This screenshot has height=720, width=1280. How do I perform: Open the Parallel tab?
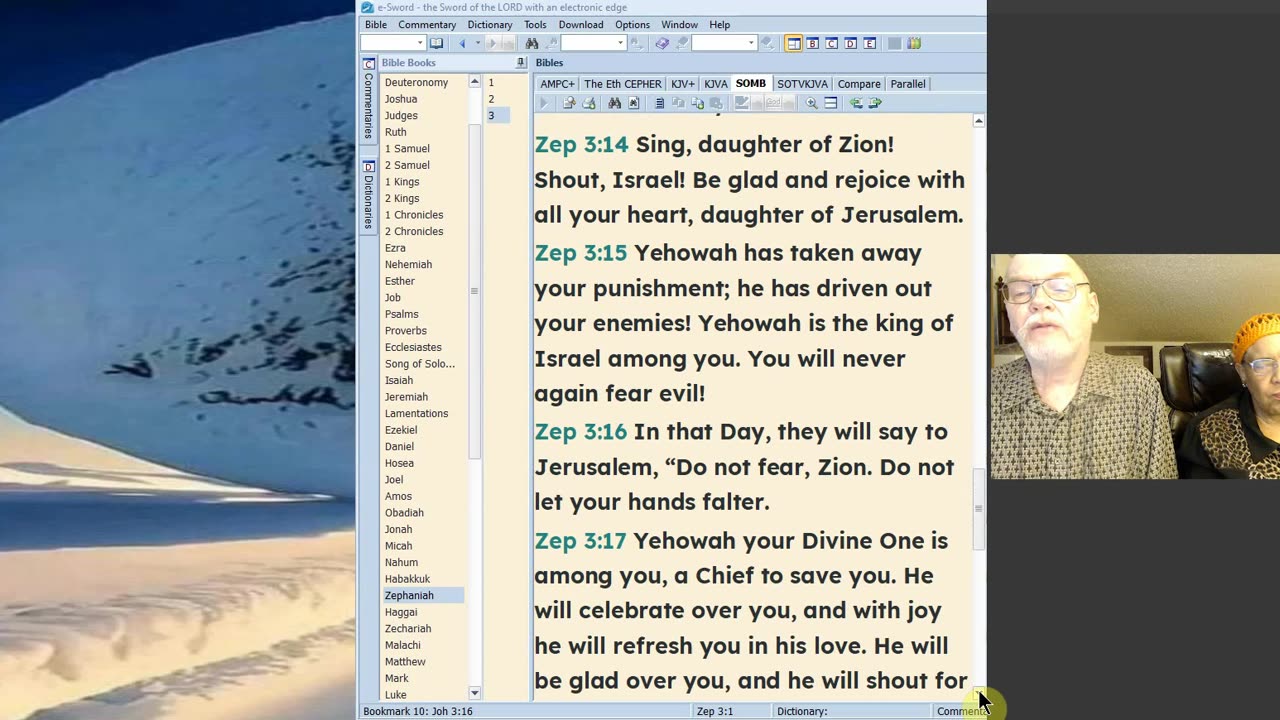pos(908,84)
